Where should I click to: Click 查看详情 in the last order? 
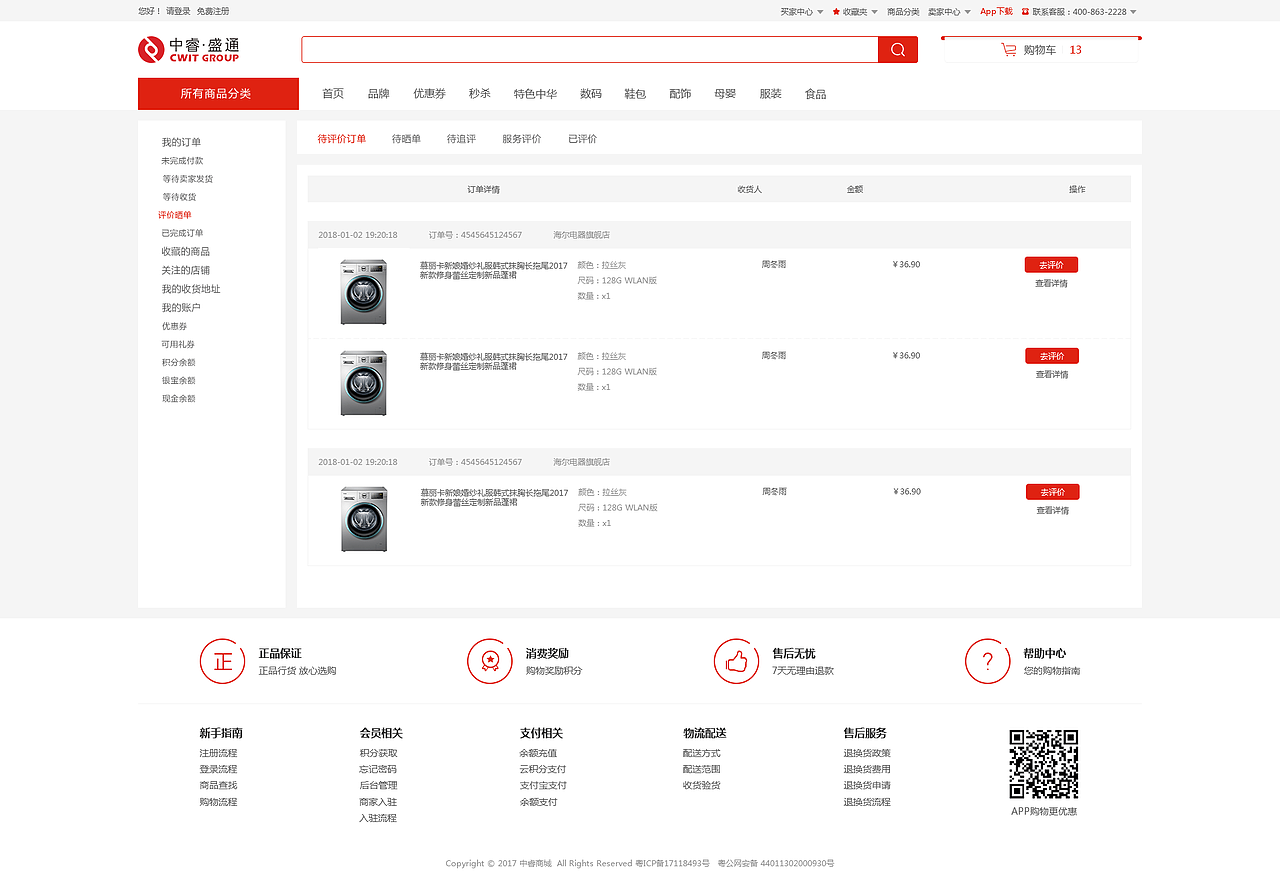click(1052, 510)
